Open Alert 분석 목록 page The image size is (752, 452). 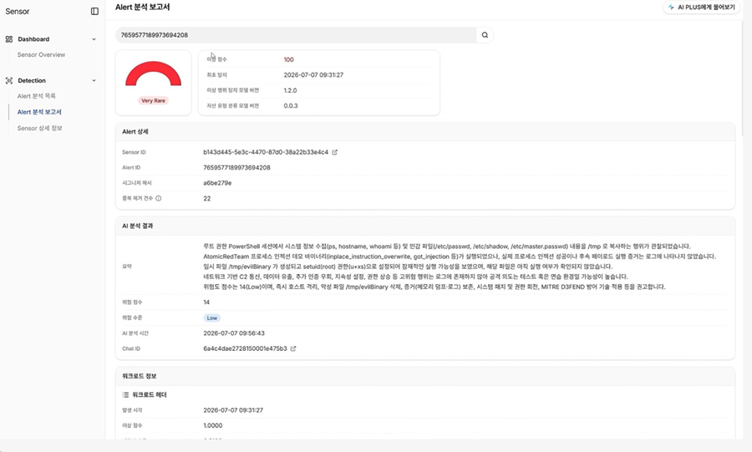tap(36, 96)
